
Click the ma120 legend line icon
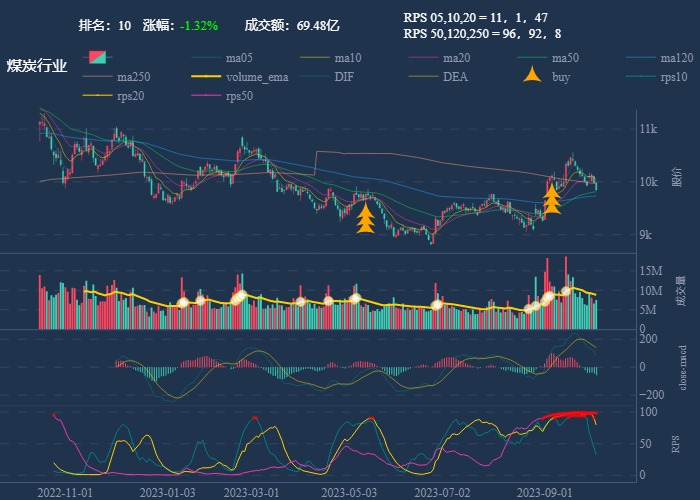[x=643, y=57]
